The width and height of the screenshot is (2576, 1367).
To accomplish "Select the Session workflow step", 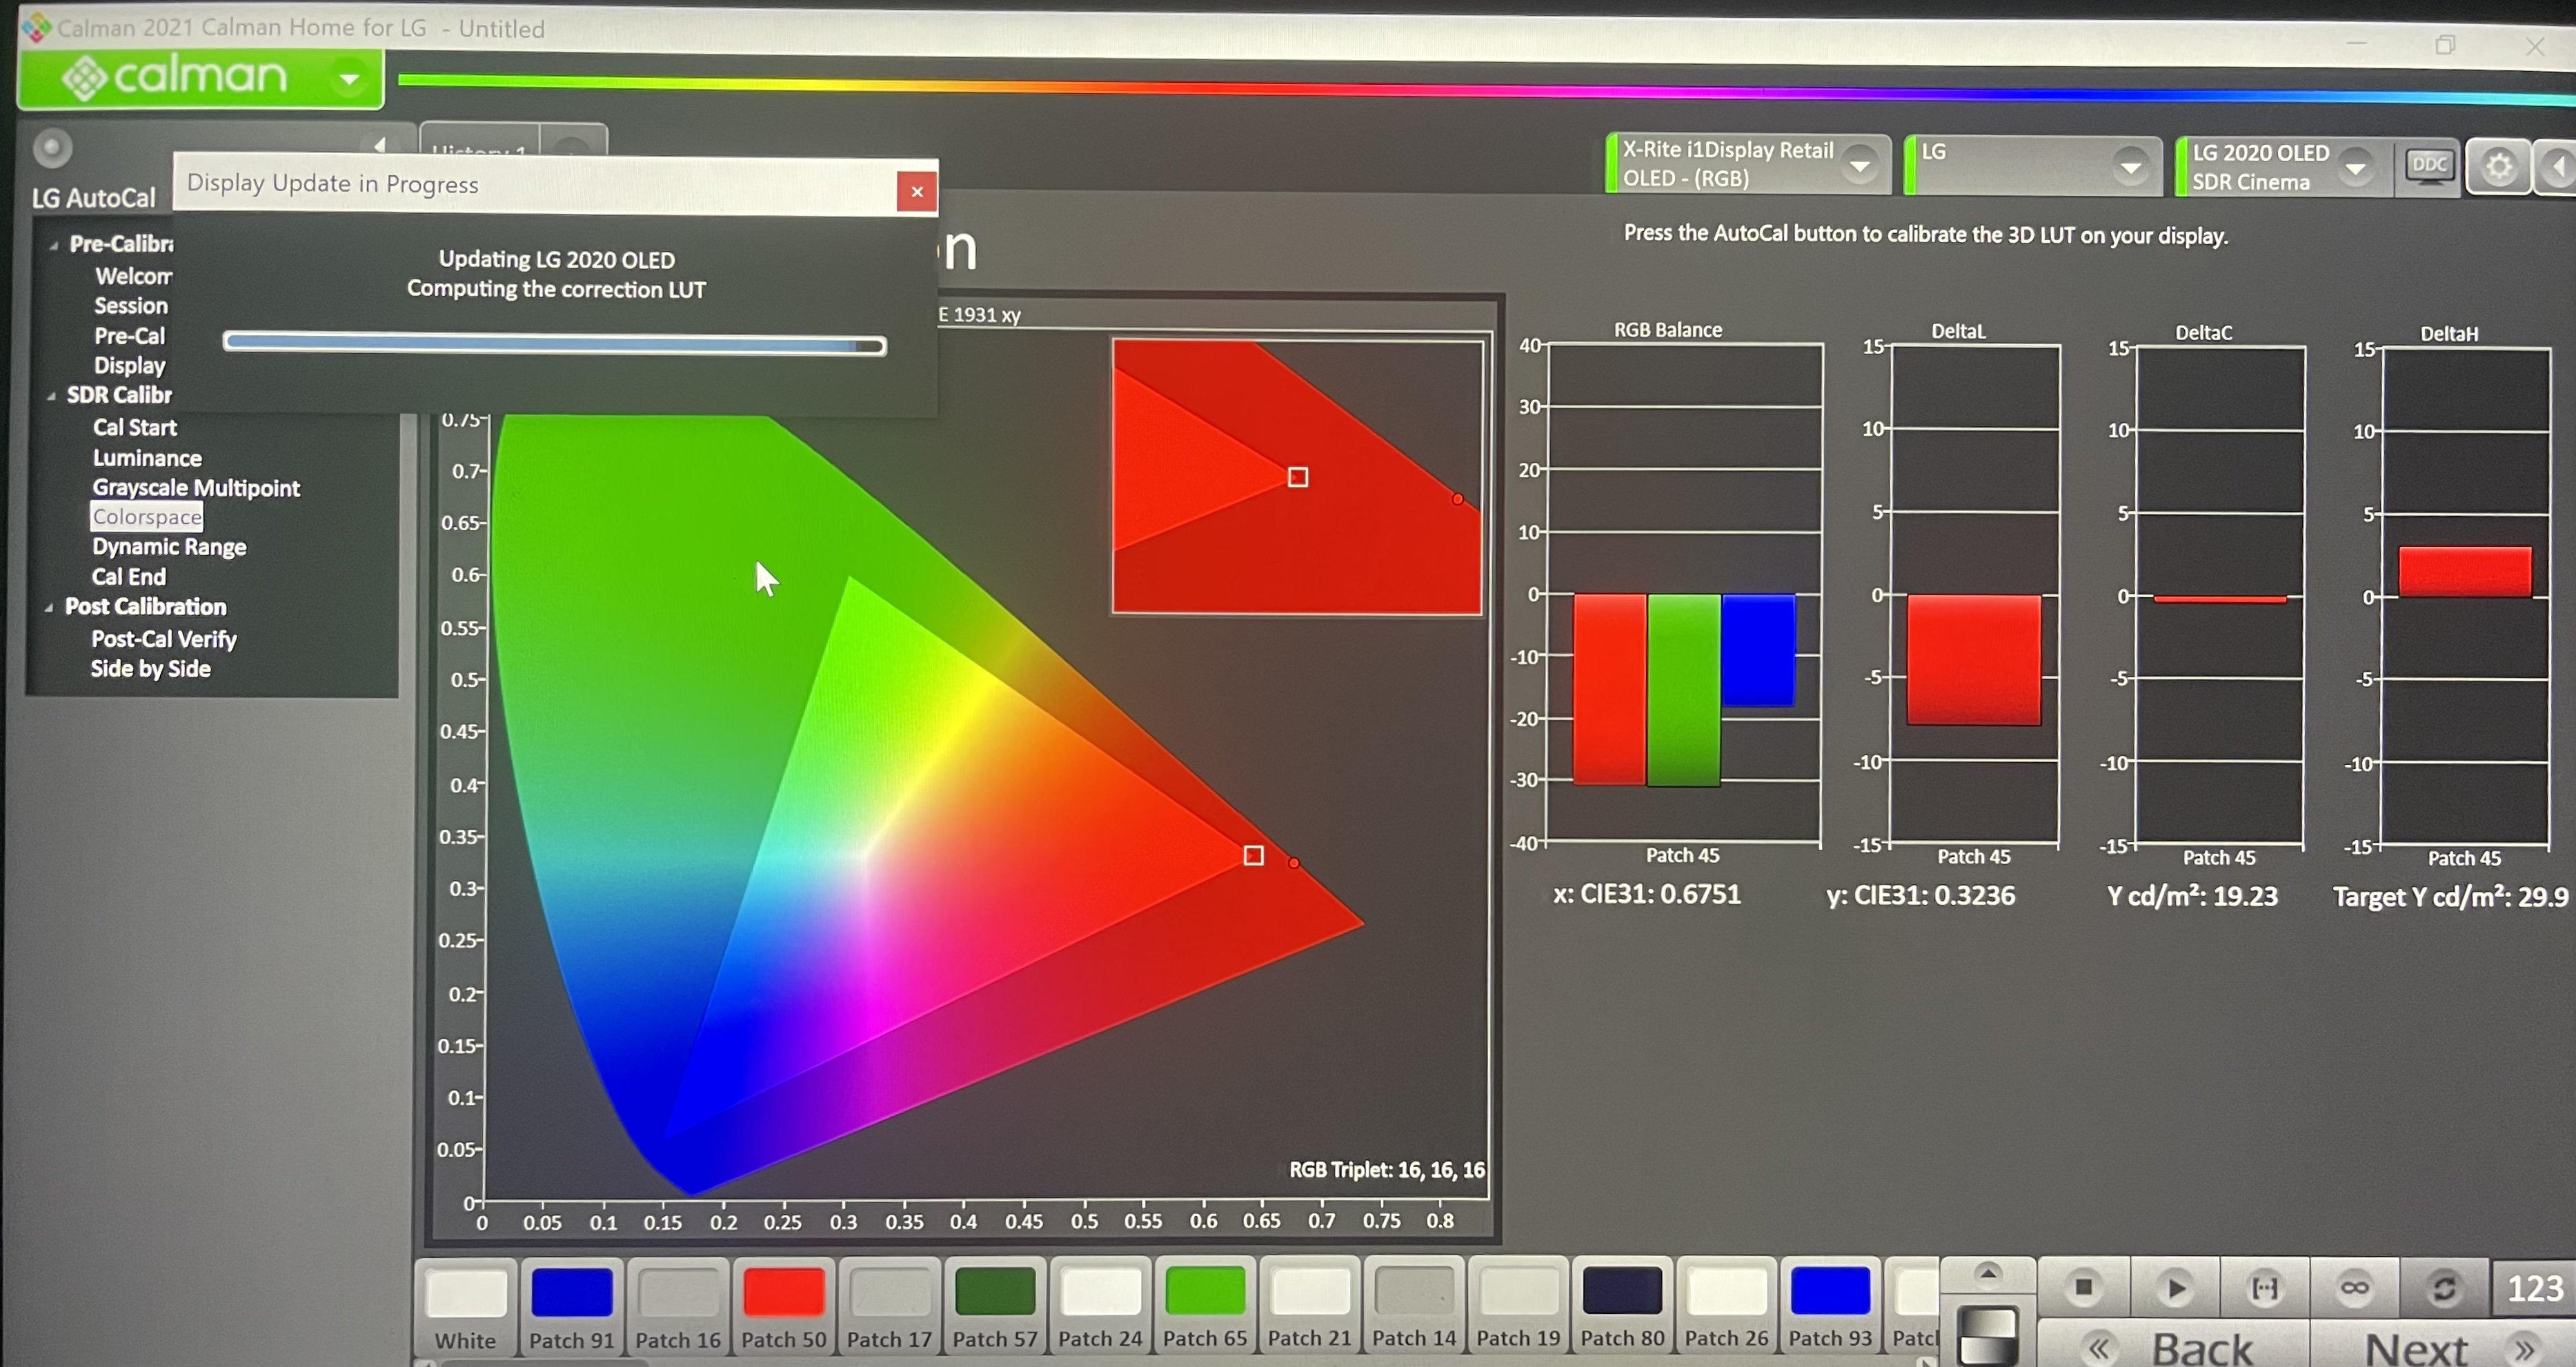I will pyautogui.click(x=131, y=306).
